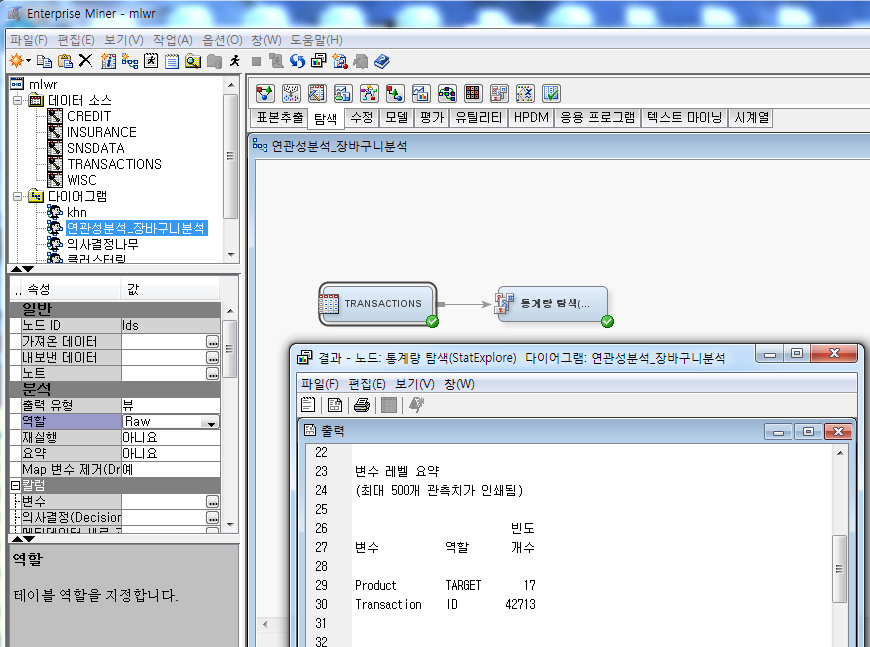Screen dimensions: 870x647
Task: Select the SOM/Kohonen colored grid icon
Action: point(473,93)
